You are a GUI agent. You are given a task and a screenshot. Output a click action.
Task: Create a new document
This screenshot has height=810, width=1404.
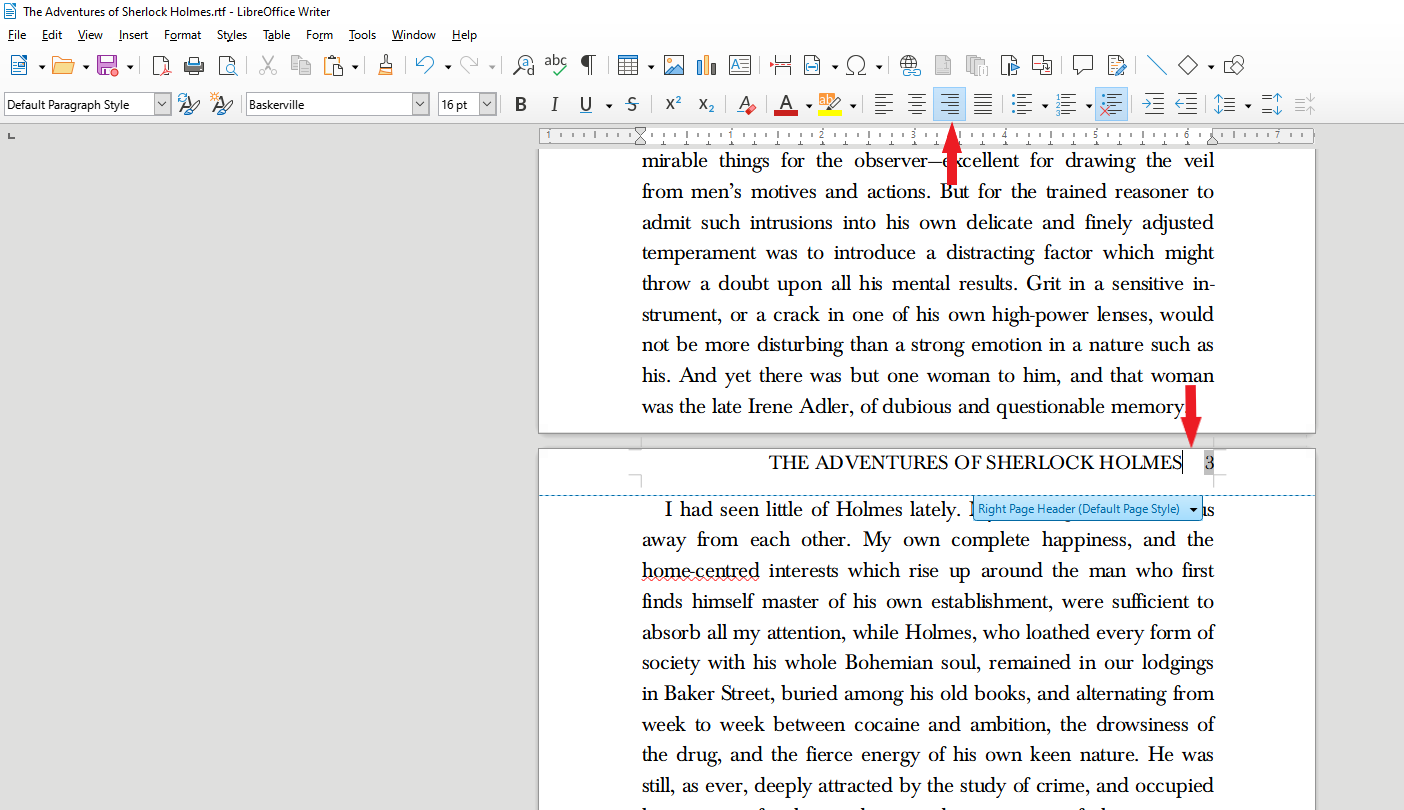19,66
